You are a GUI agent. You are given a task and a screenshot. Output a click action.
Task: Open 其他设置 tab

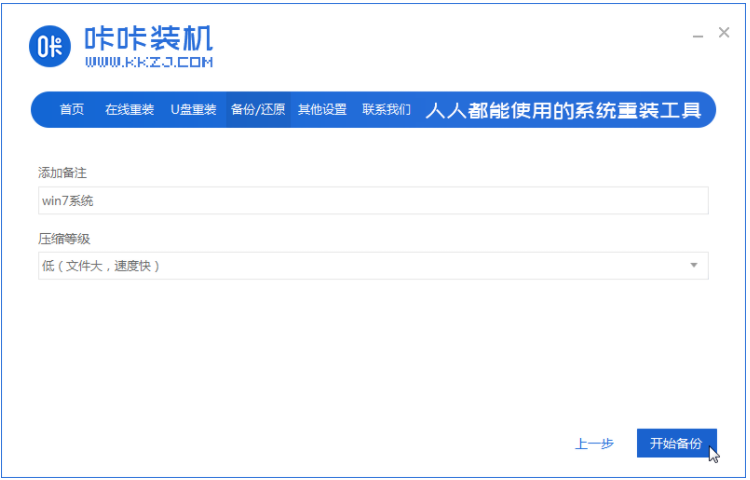(x=322, y=109)
